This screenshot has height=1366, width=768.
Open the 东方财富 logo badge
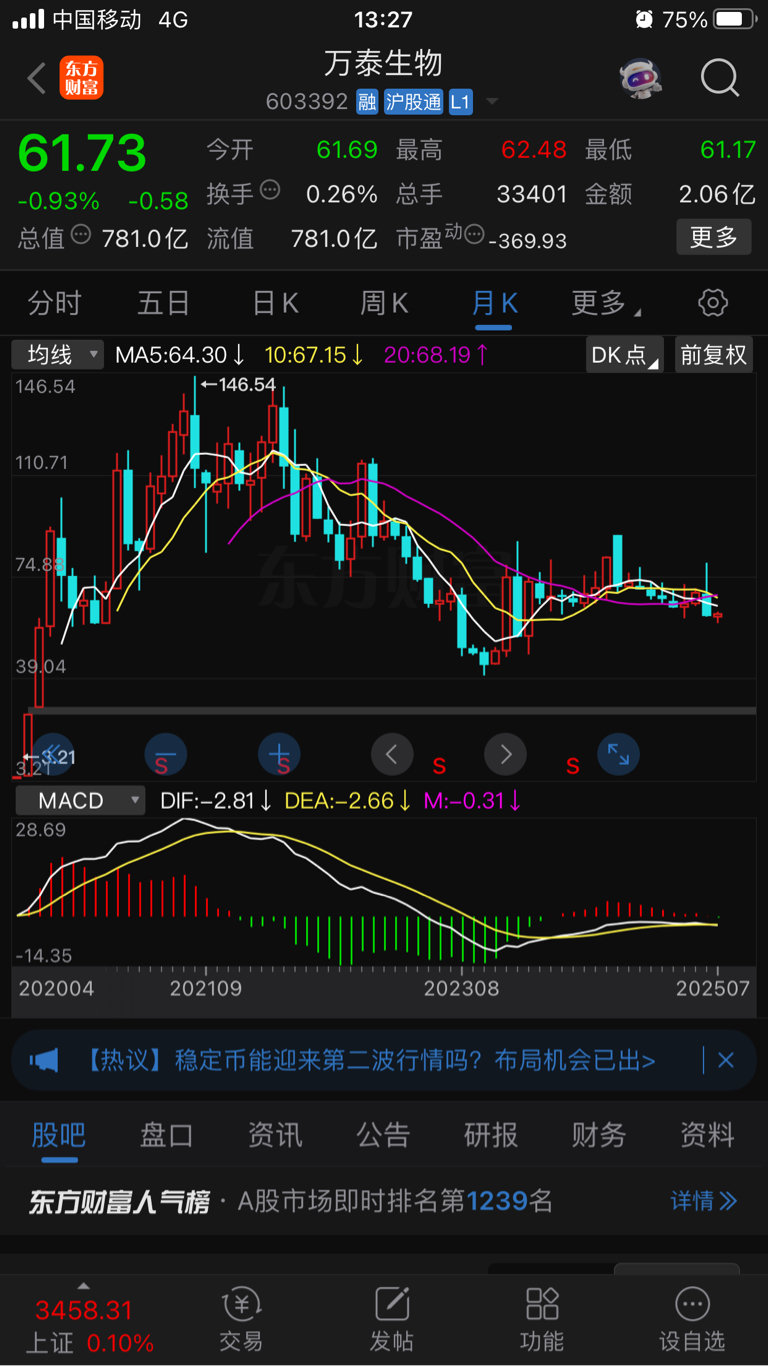click(82, 78)
